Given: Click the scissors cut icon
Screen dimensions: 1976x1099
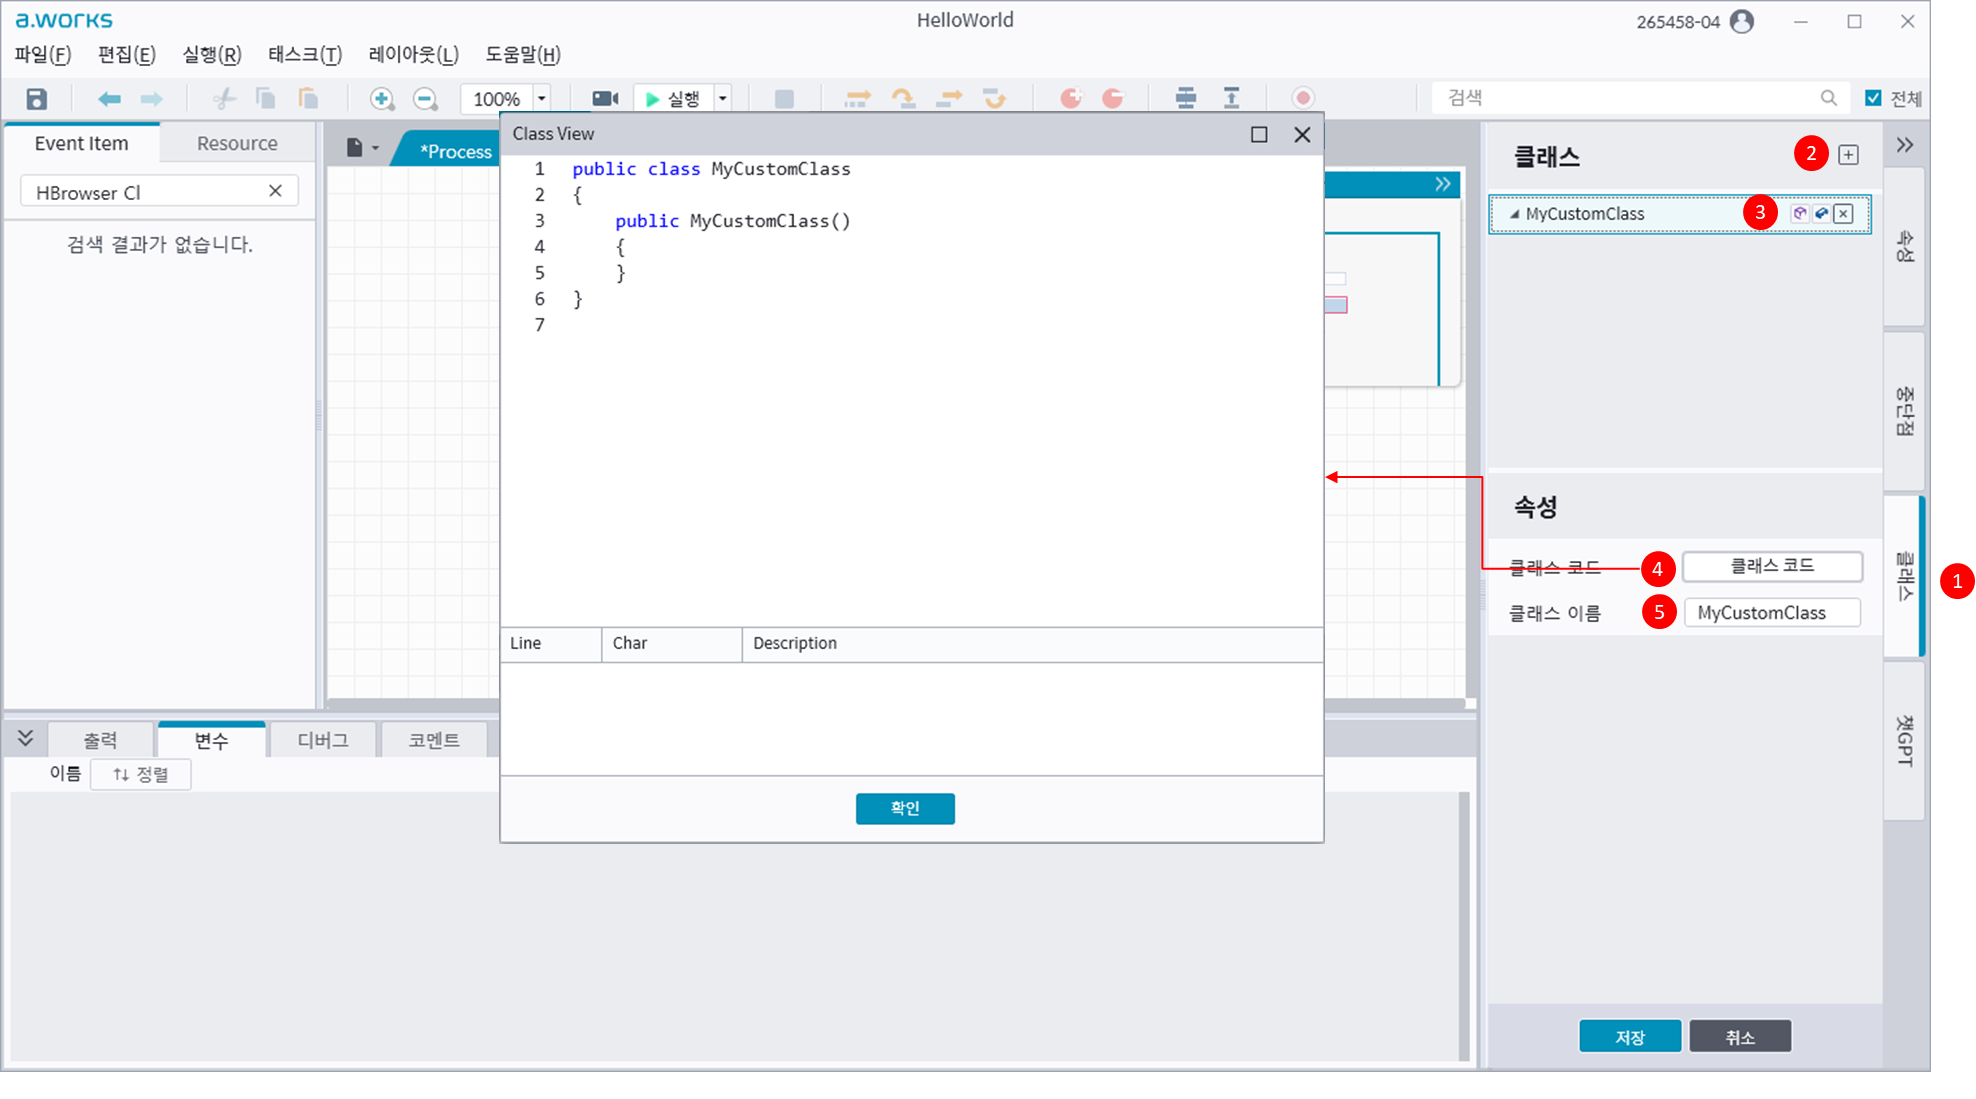Looking at the screenshot, I should coord(223,99).
